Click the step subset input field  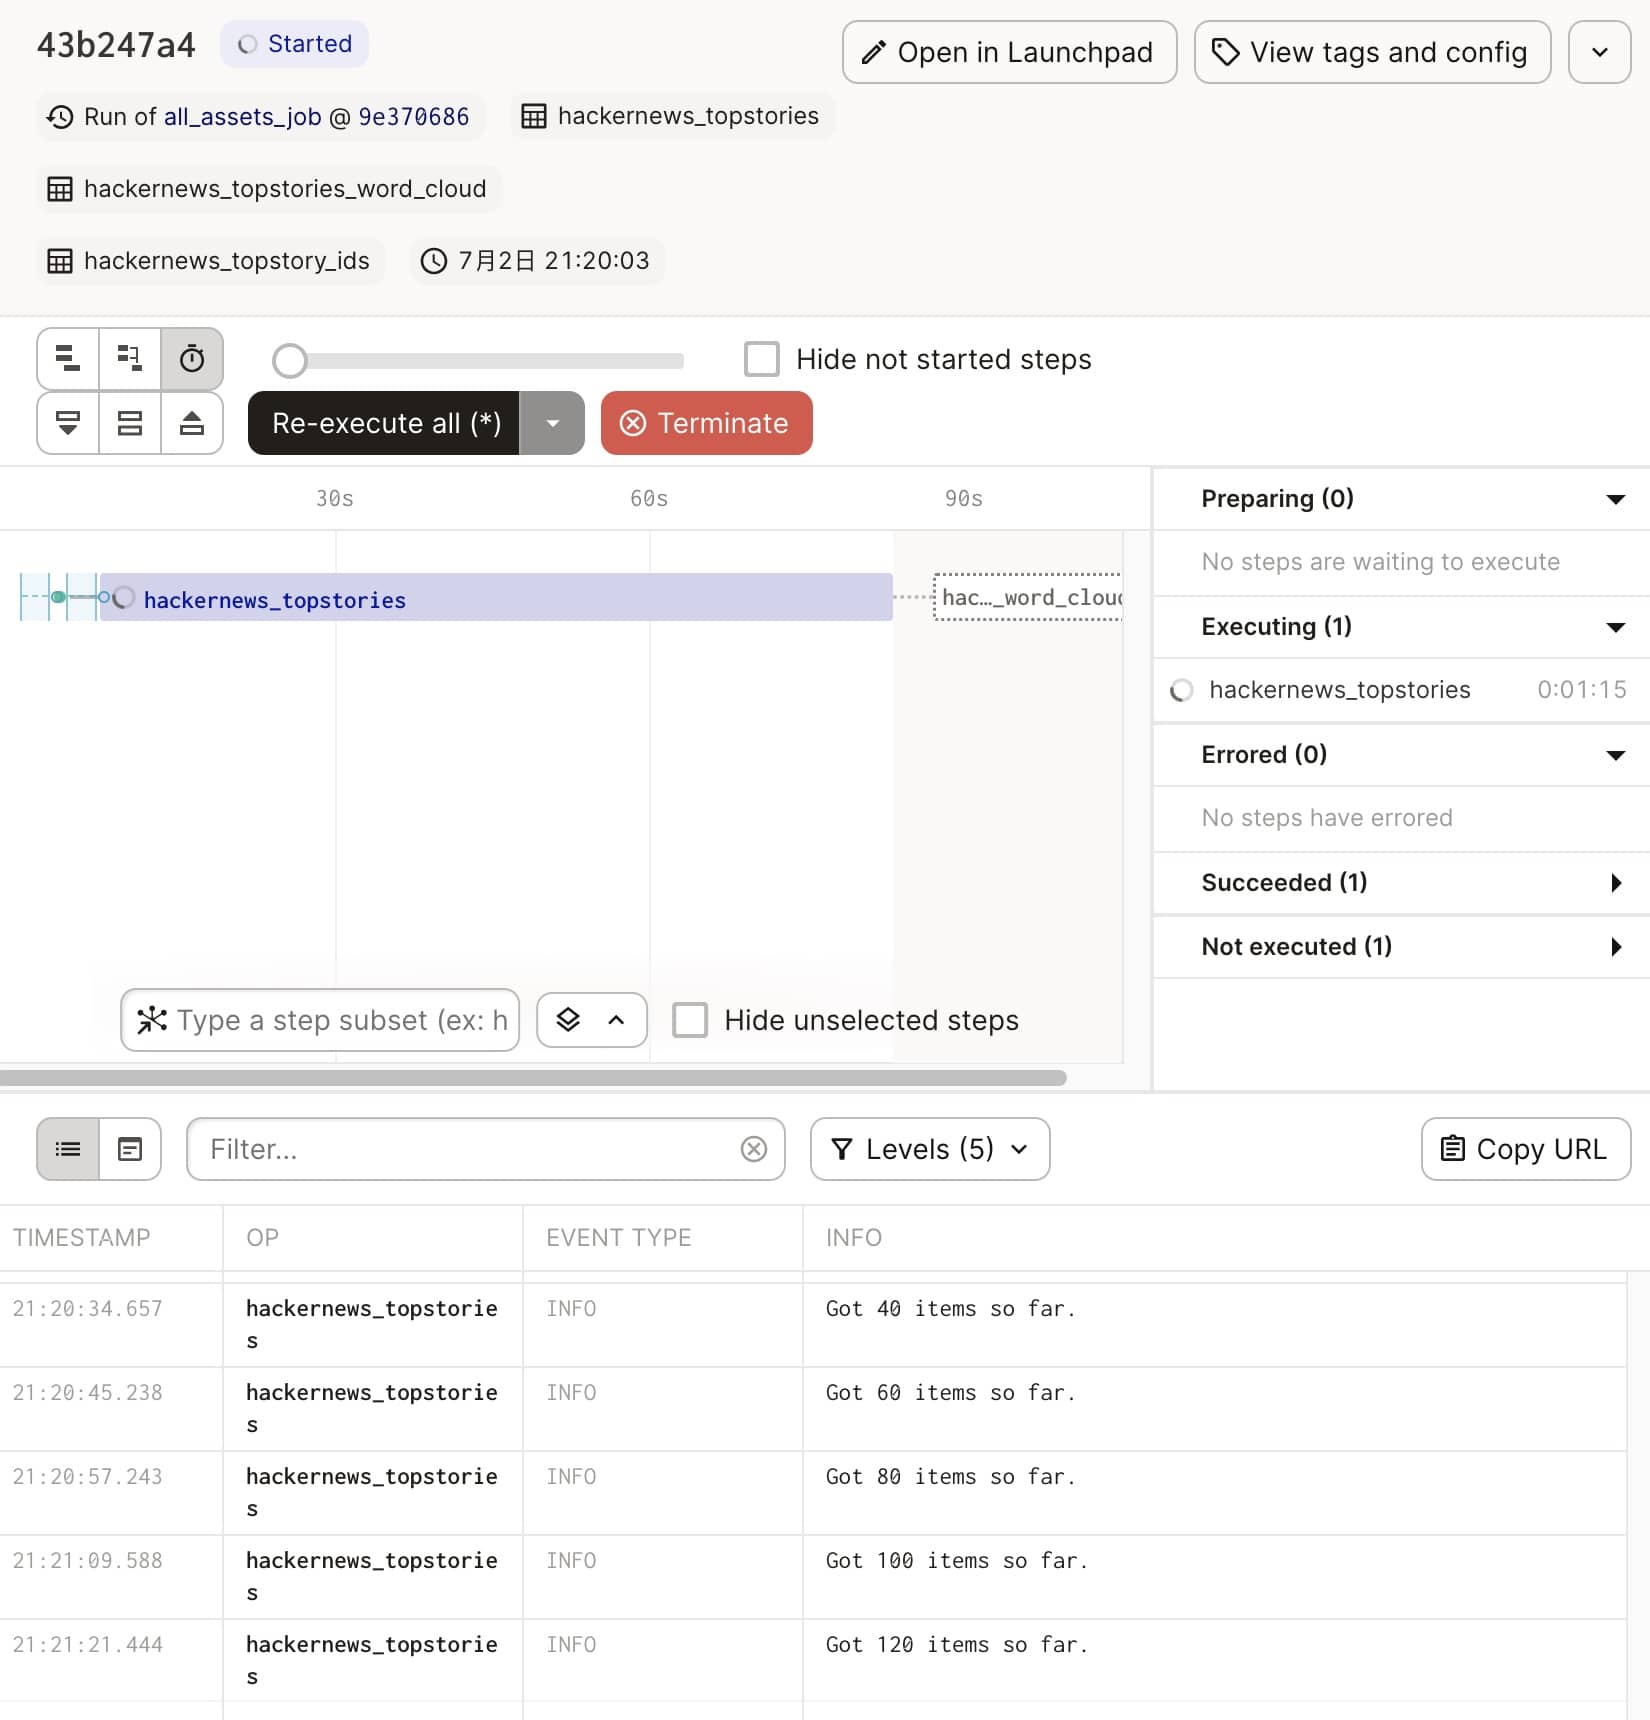point(340,1020)
